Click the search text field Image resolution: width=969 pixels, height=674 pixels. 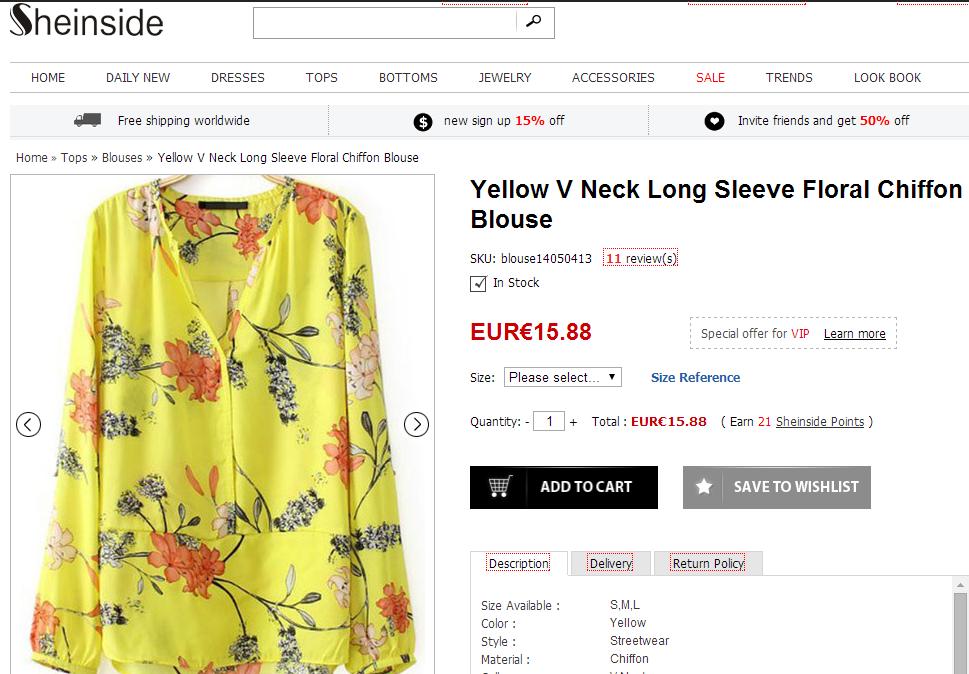[x=385, y=23]
